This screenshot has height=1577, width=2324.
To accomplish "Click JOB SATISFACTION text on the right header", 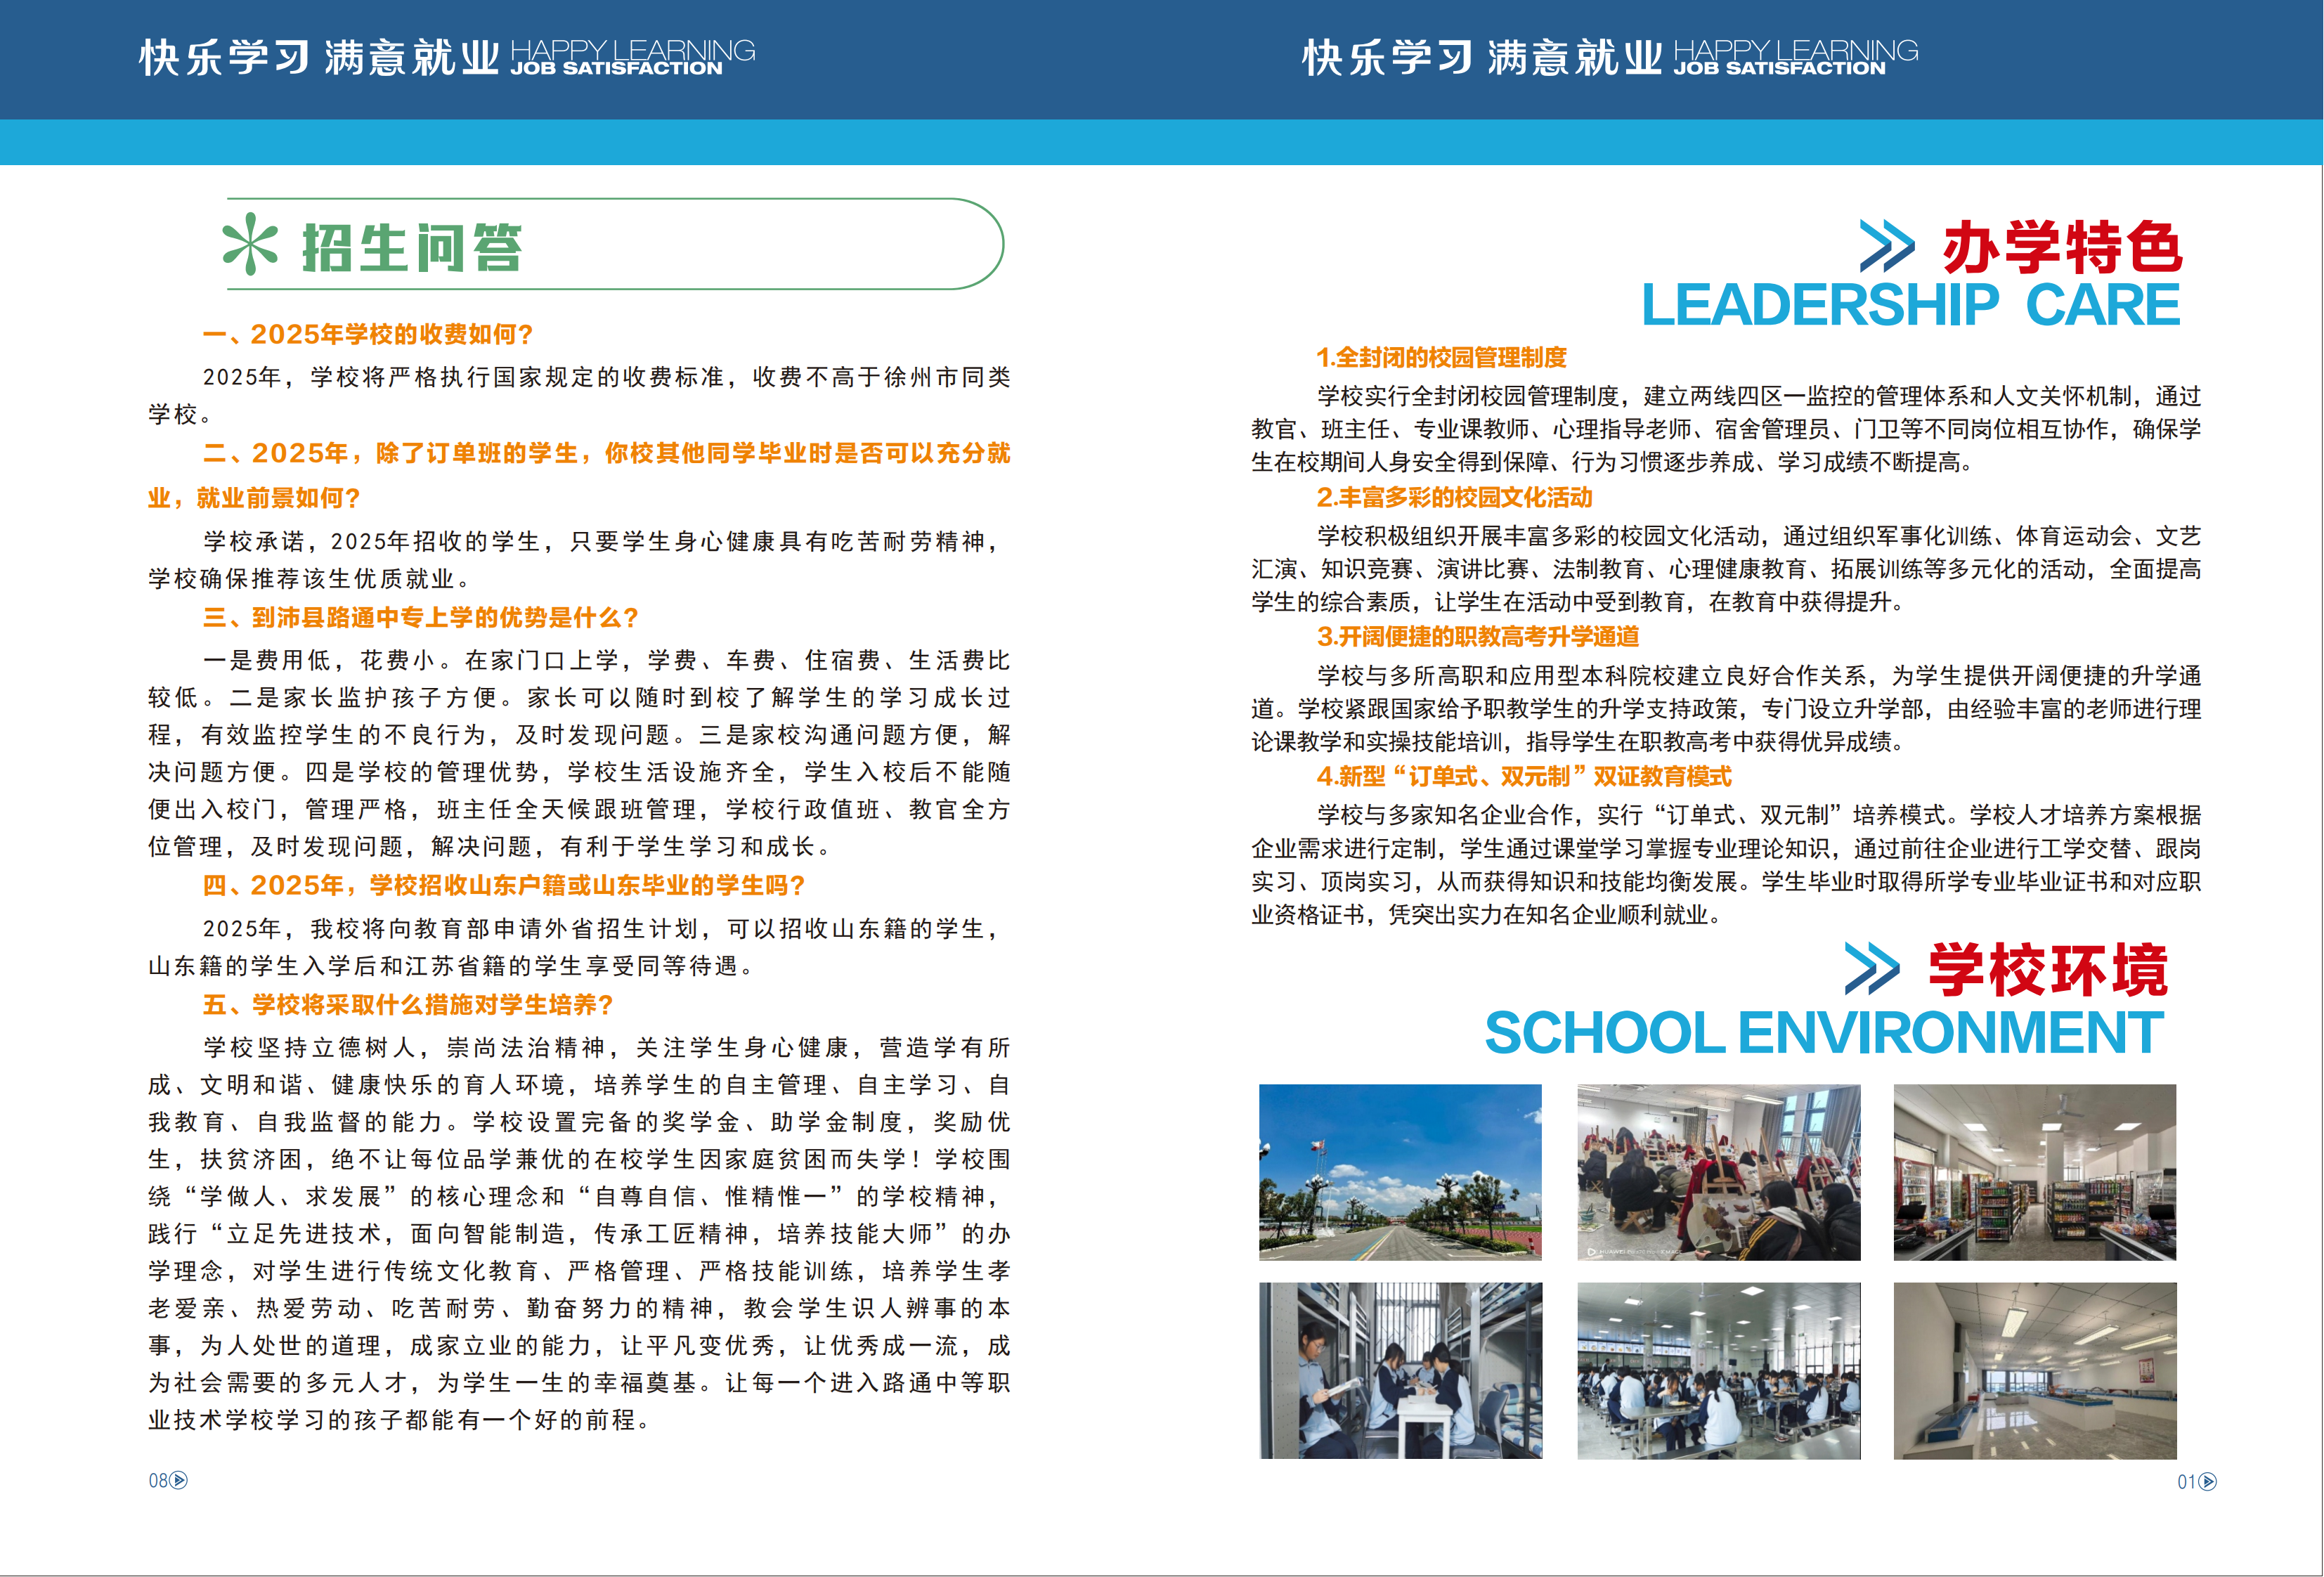I will (1780, 68).
